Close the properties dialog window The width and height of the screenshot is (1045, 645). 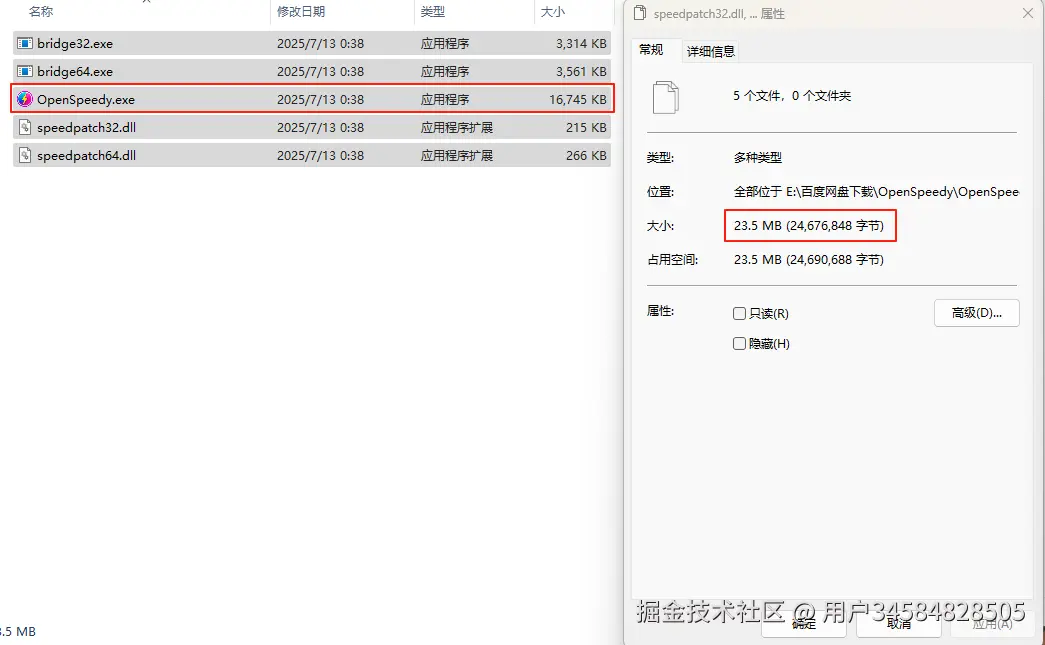coord(1028,13)
